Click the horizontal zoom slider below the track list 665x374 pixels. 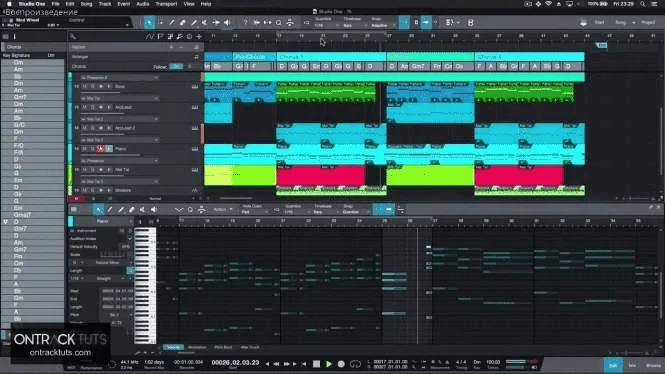(x=236, y=198)
